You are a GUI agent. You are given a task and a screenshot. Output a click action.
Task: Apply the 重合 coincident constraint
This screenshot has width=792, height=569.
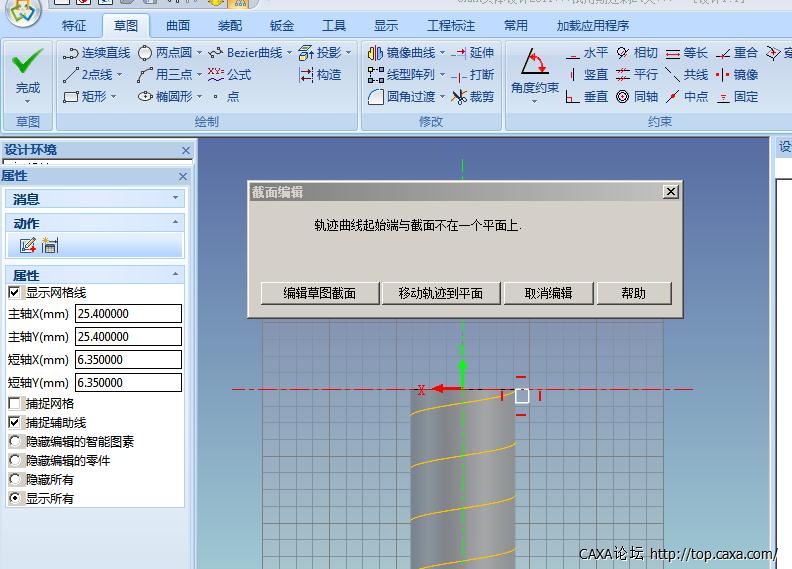point(737,53)
